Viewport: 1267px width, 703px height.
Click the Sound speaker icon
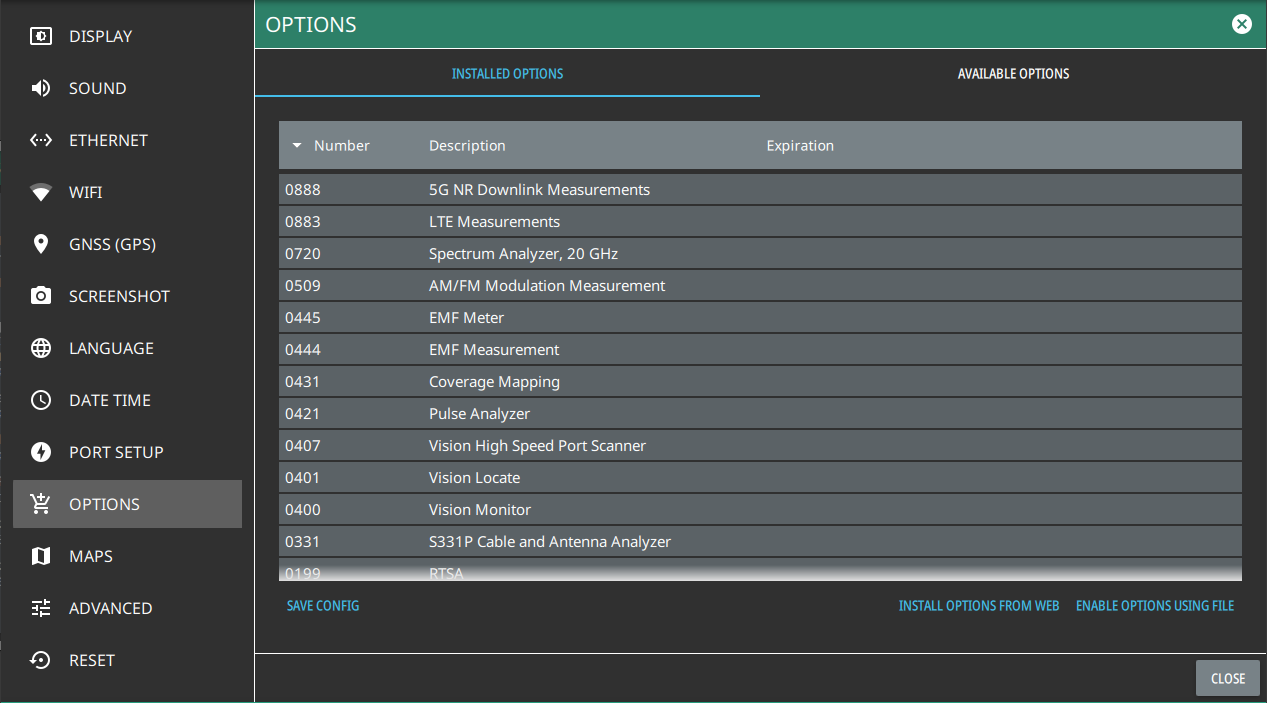click(x=41, y=88)
